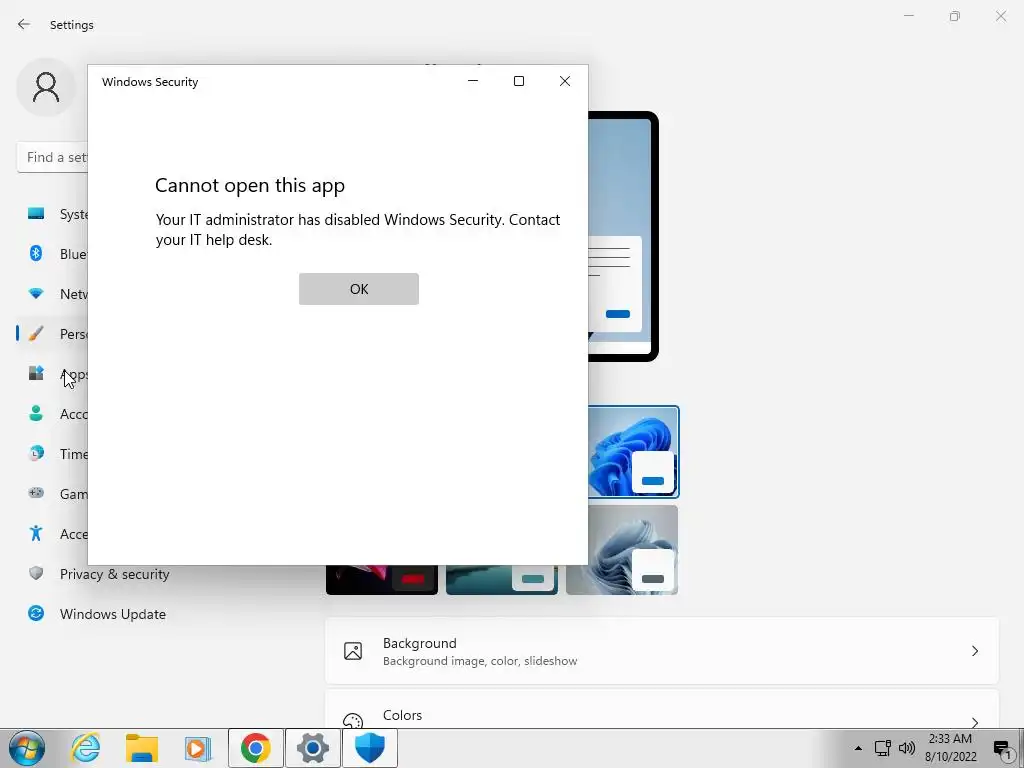Open Gaming via the controller icon
This screenshot has height=768, width=1024.
(x=36, y=493)
